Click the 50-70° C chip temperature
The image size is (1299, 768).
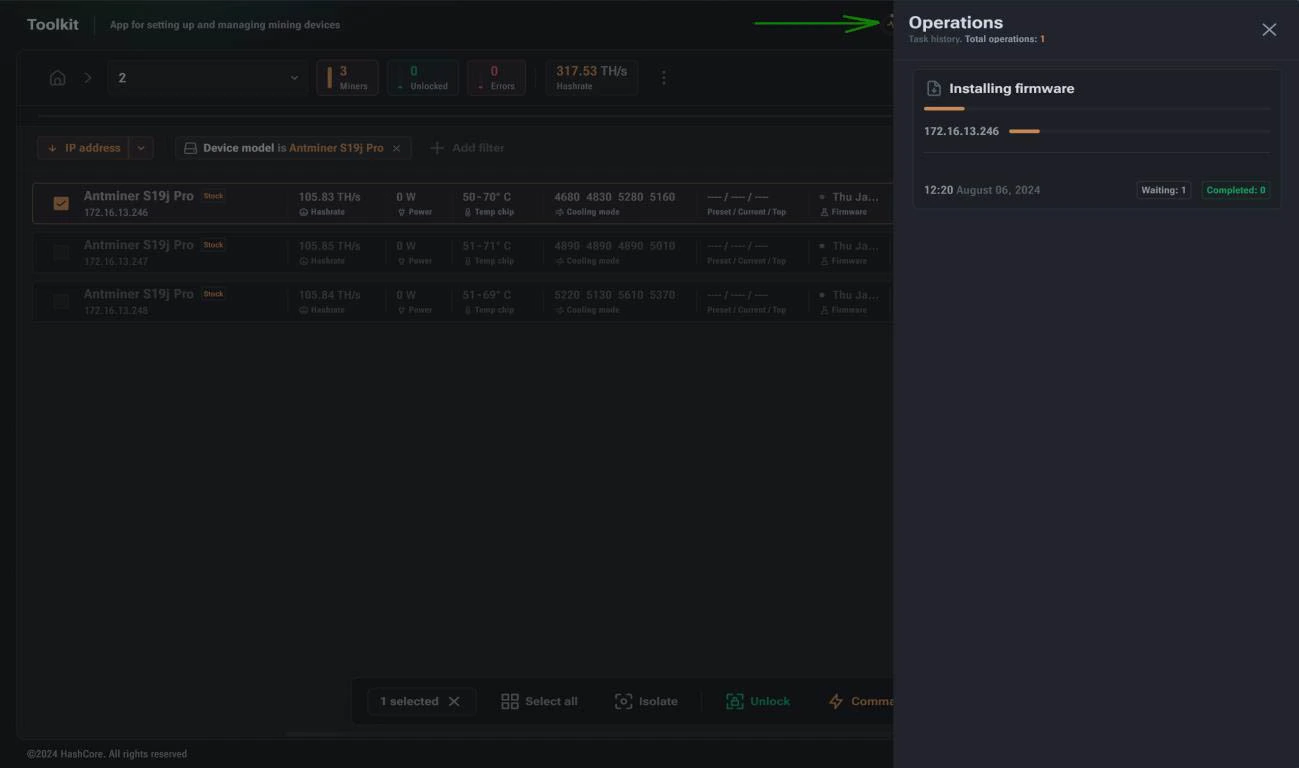[x=487, y=197]
